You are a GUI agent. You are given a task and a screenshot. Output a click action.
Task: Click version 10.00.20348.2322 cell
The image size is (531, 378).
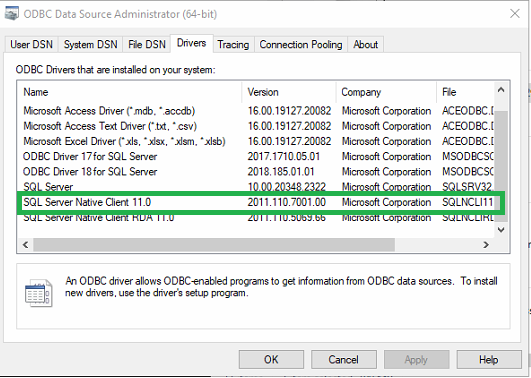click(286, 187)
